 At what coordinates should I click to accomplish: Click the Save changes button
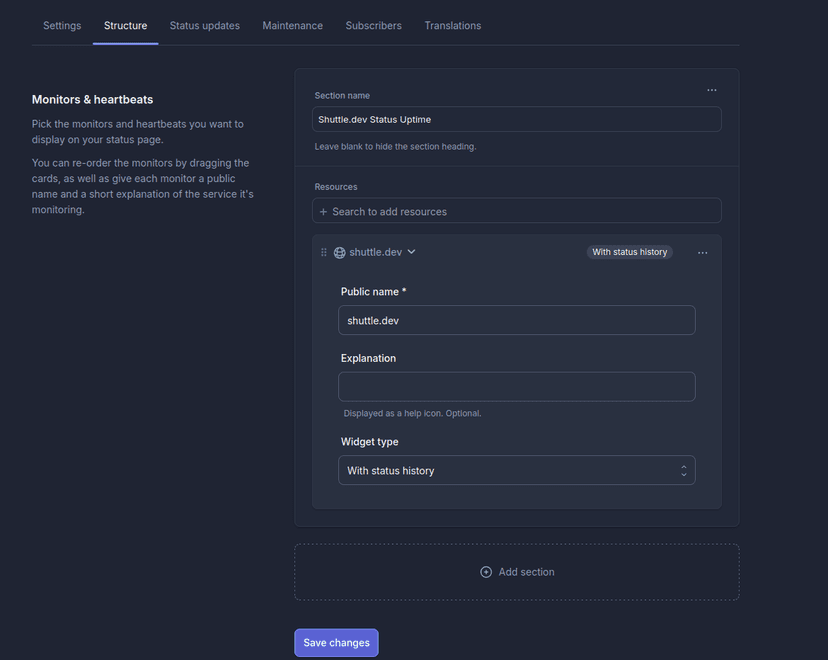pyautogui.click(x=336, y=642)
